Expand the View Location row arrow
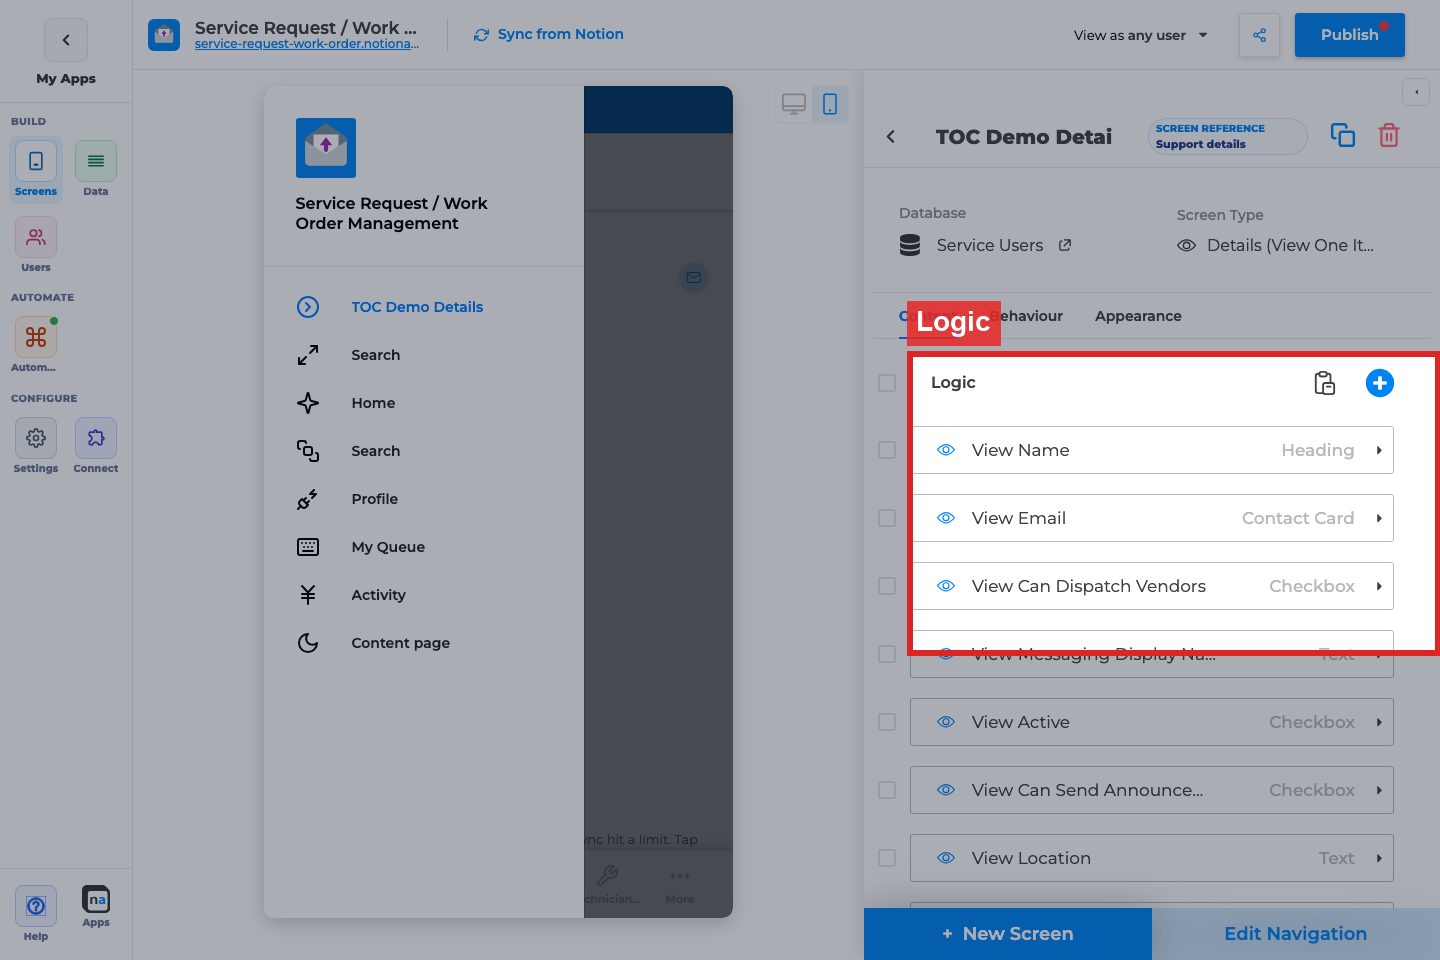The width and height of the screenshot is (1440, 960). tap(1379, 858)
